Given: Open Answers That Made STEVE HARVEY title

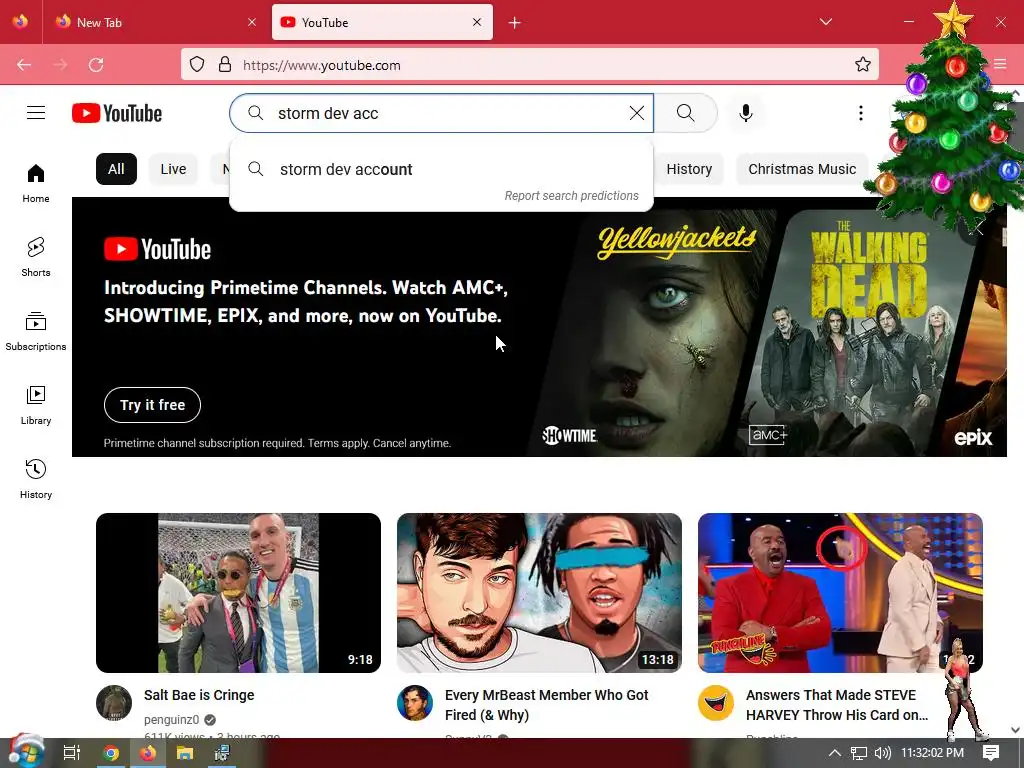Looking at the screenshot, I should point(837,705).
